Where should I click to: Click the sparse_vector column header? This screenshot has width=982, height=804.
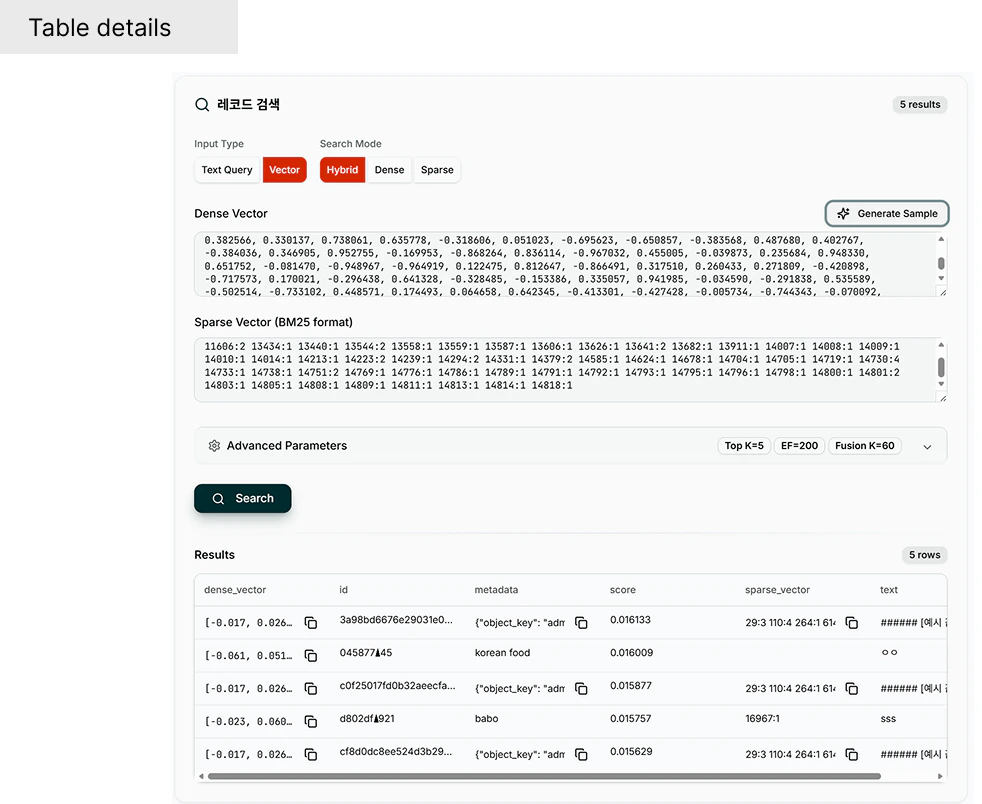[777, 590]
